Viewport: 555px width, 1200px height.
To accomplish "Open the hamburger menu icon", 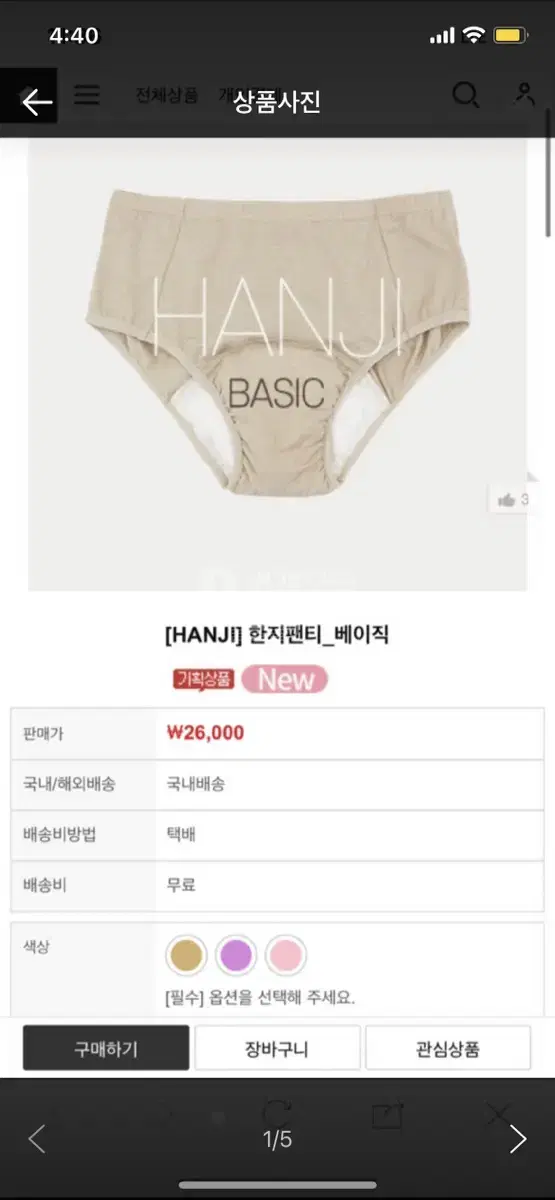I will point(87,95).
